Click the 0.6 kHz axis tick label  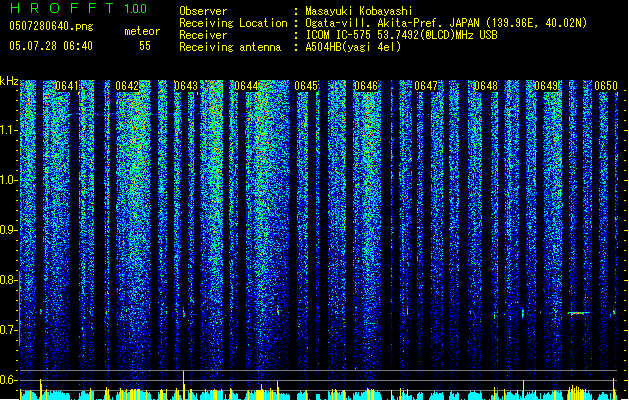click(9, 380)
